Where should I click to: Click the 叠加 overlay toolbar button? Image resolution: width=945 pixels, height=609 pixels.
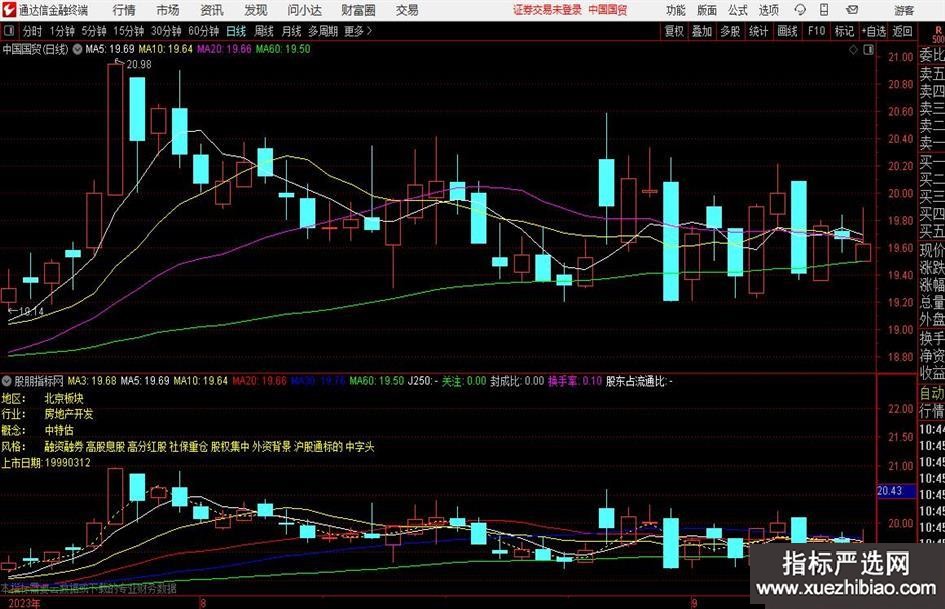tap(702, 31)
